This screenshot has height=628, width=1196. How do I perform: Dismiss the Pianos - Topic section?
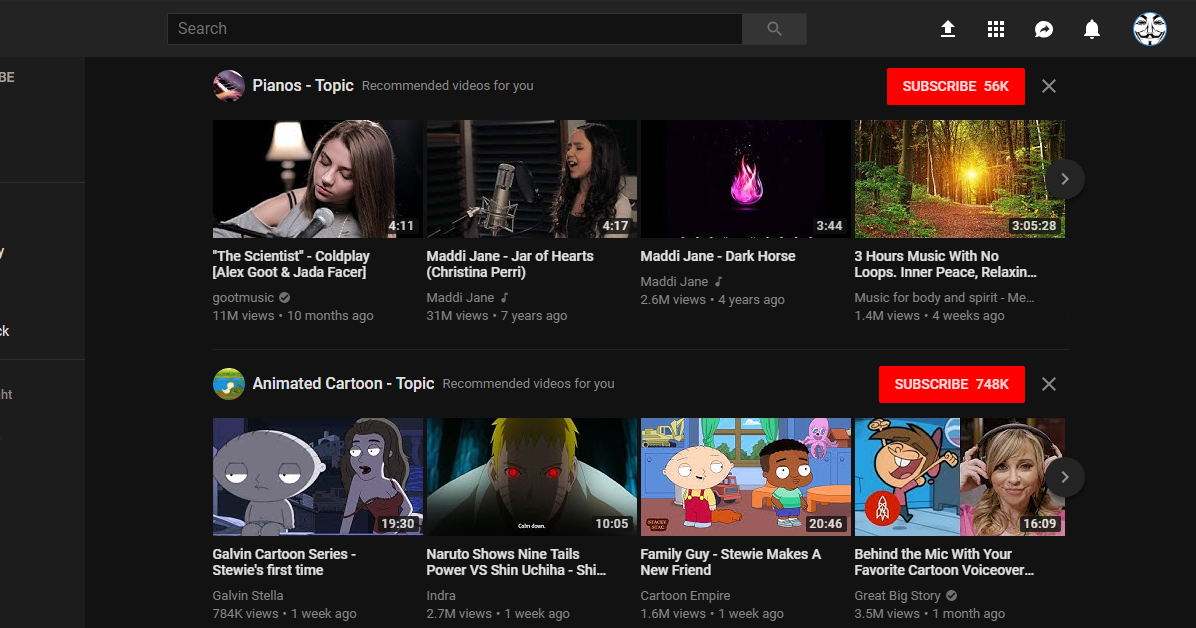[x=1049, y=86]
